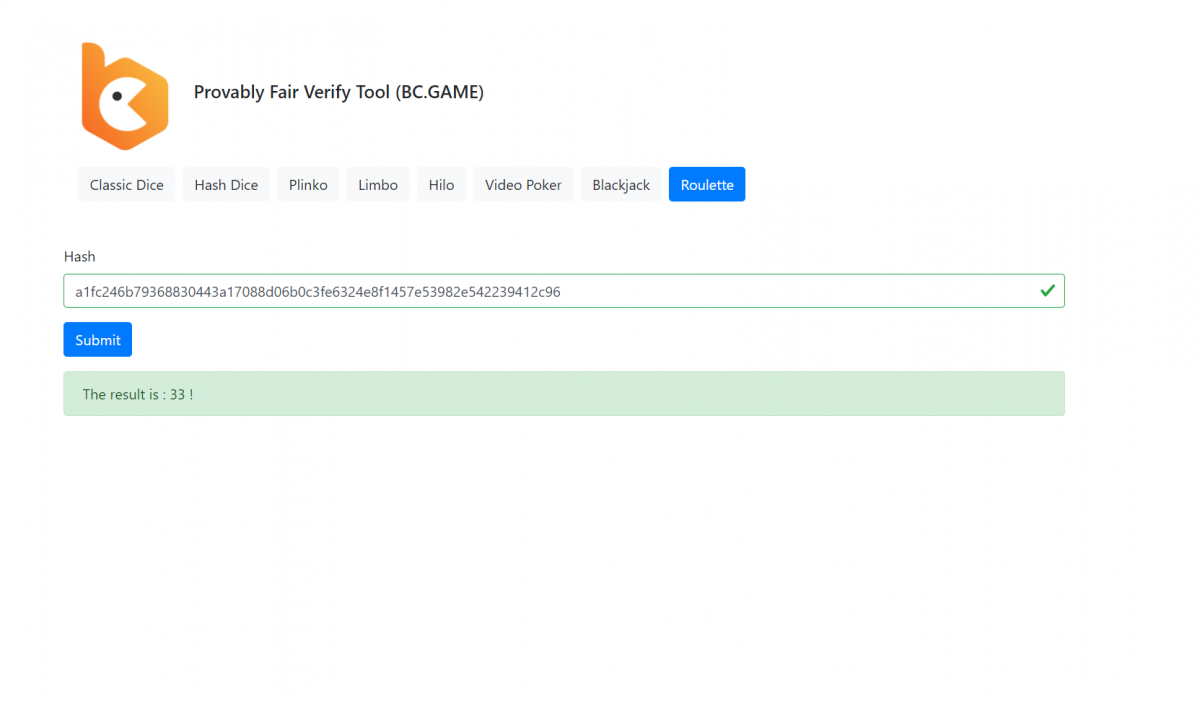Click the Provably Fair Verify Tool heading
Screen dimensions: 1200x702
pyautogui.click(x=292, y=92)
